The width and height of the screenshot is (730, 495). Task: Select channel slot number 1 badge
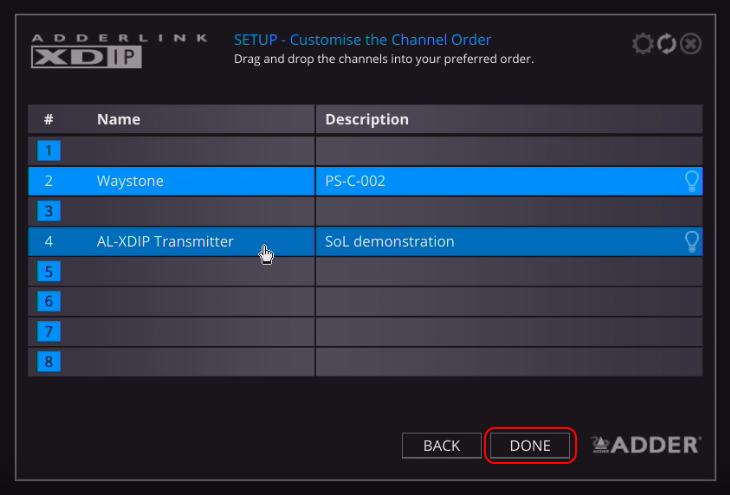(49, 151)
